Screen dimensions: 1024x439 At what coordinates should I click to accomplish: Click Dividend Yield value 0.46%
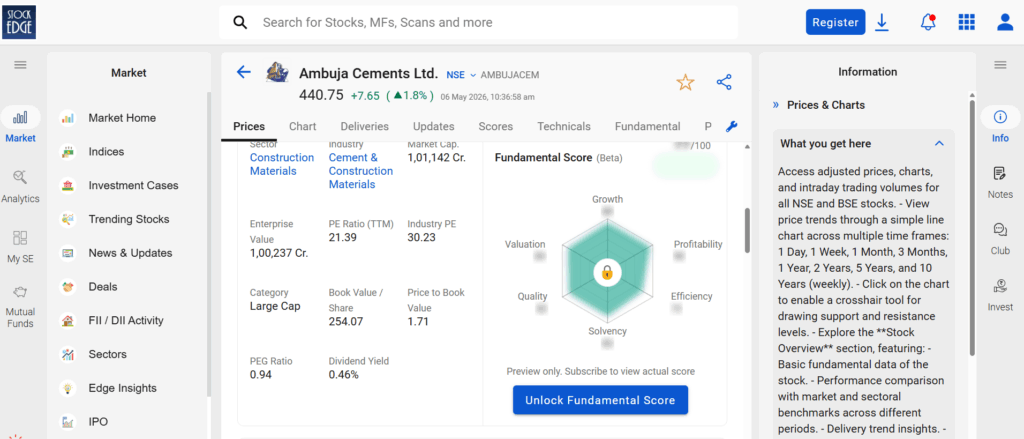click(344, 374)
